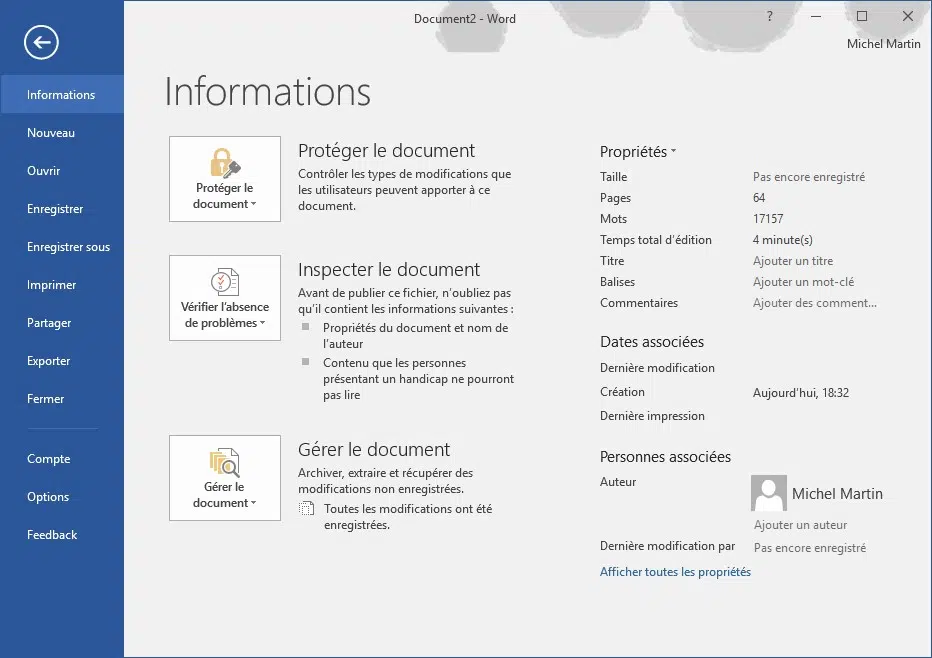
Task: Click the Dernière impression label
Action: tap(652, 416)
